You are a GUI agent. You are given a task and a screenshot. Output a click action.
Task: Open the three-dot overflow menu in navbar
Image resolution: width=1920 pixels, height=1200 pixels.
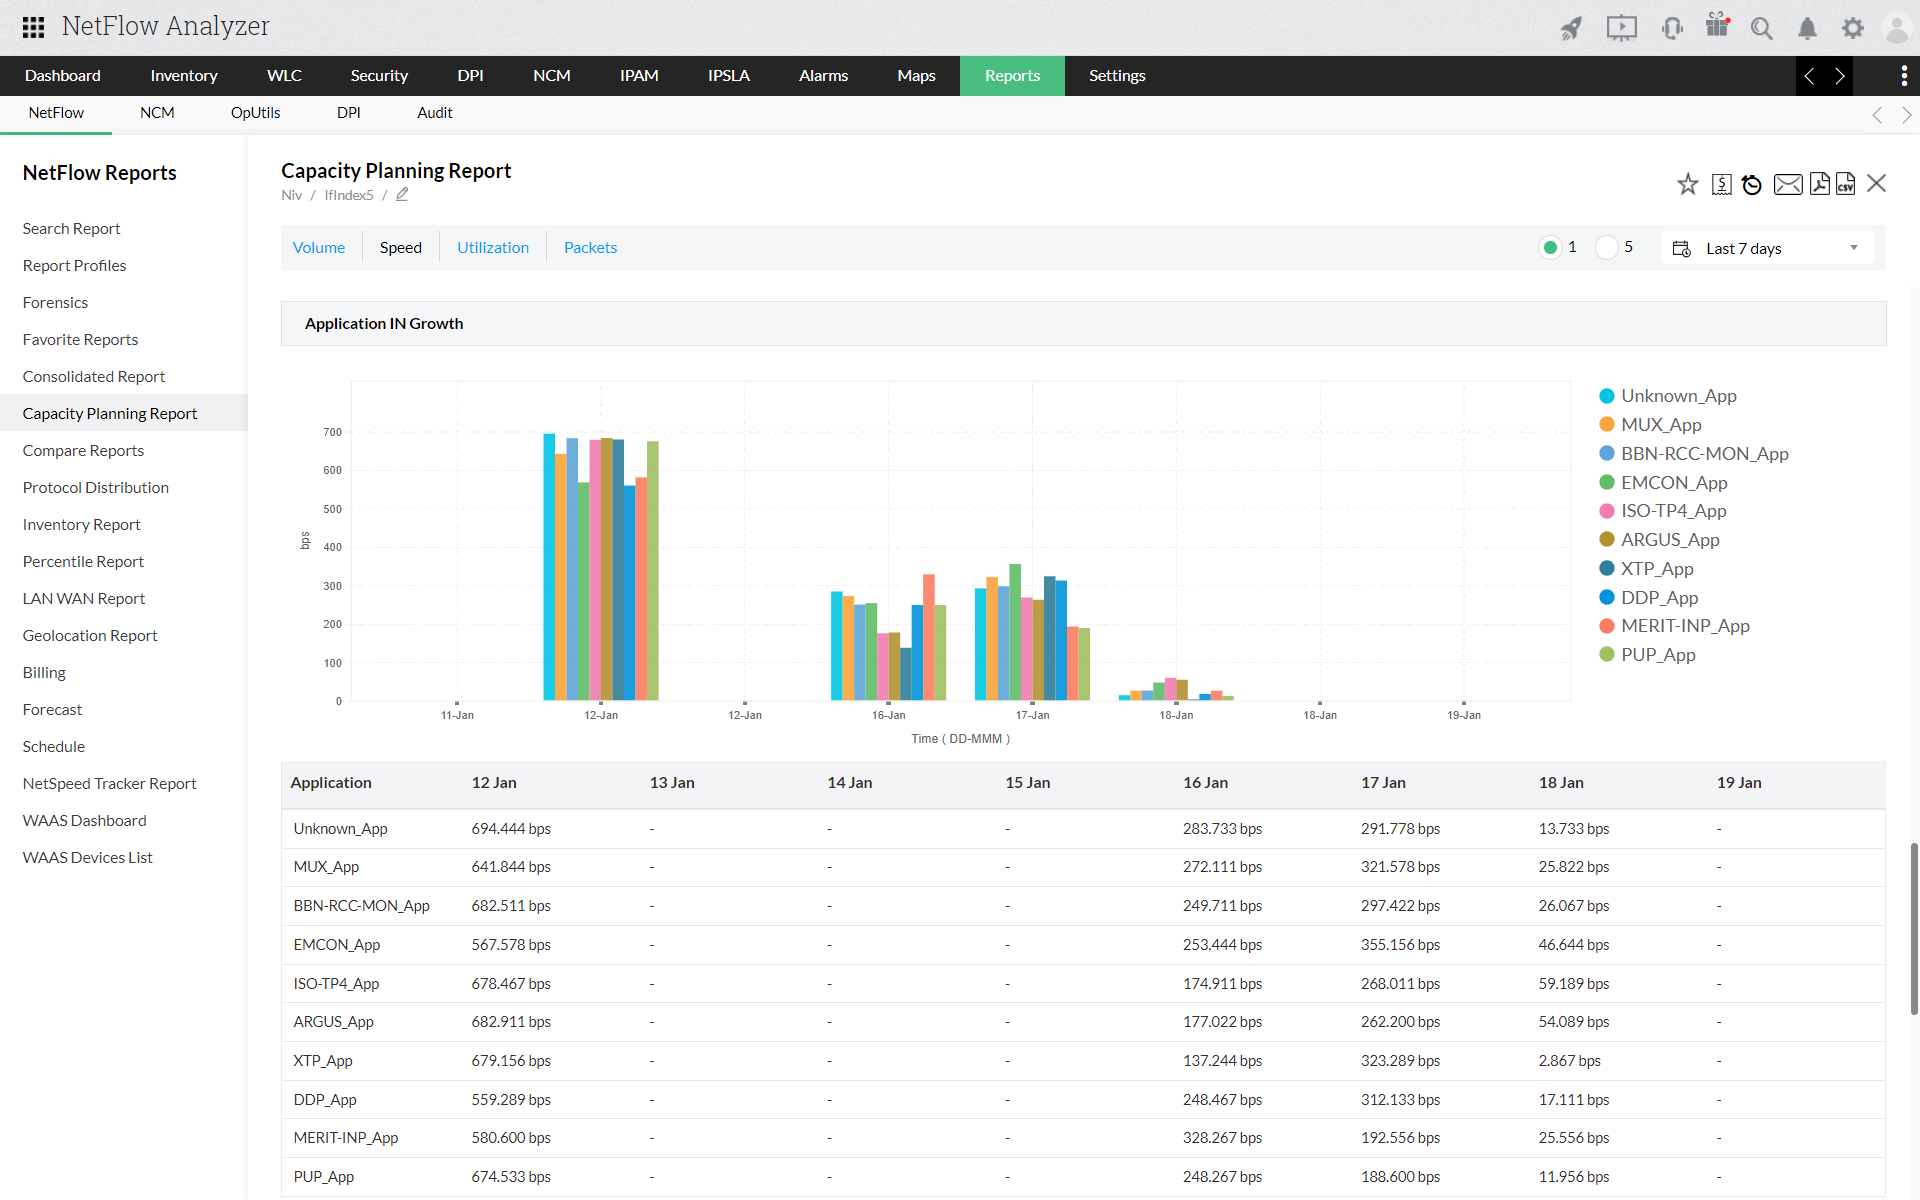(1903, 76)
